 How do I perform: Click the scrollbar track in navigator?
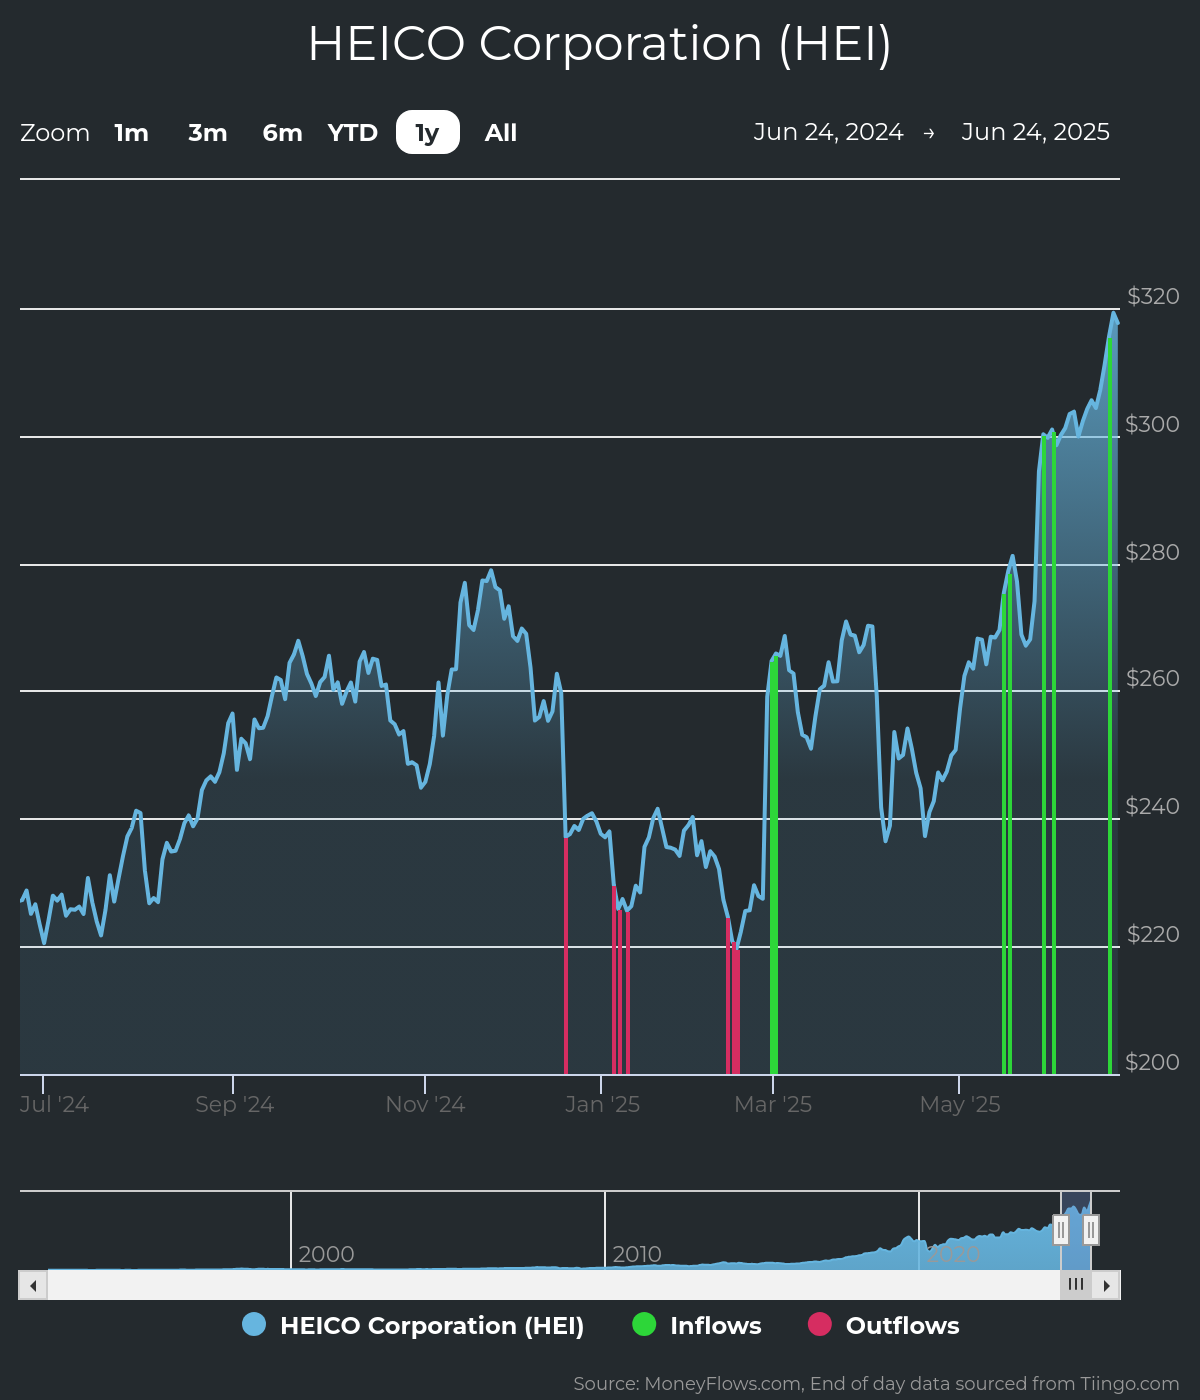[x=553, y=1285]
